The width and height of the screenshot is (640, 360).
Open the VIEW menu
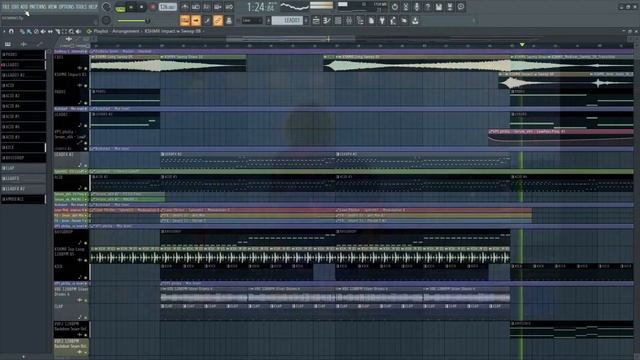[x=53, y=7]
